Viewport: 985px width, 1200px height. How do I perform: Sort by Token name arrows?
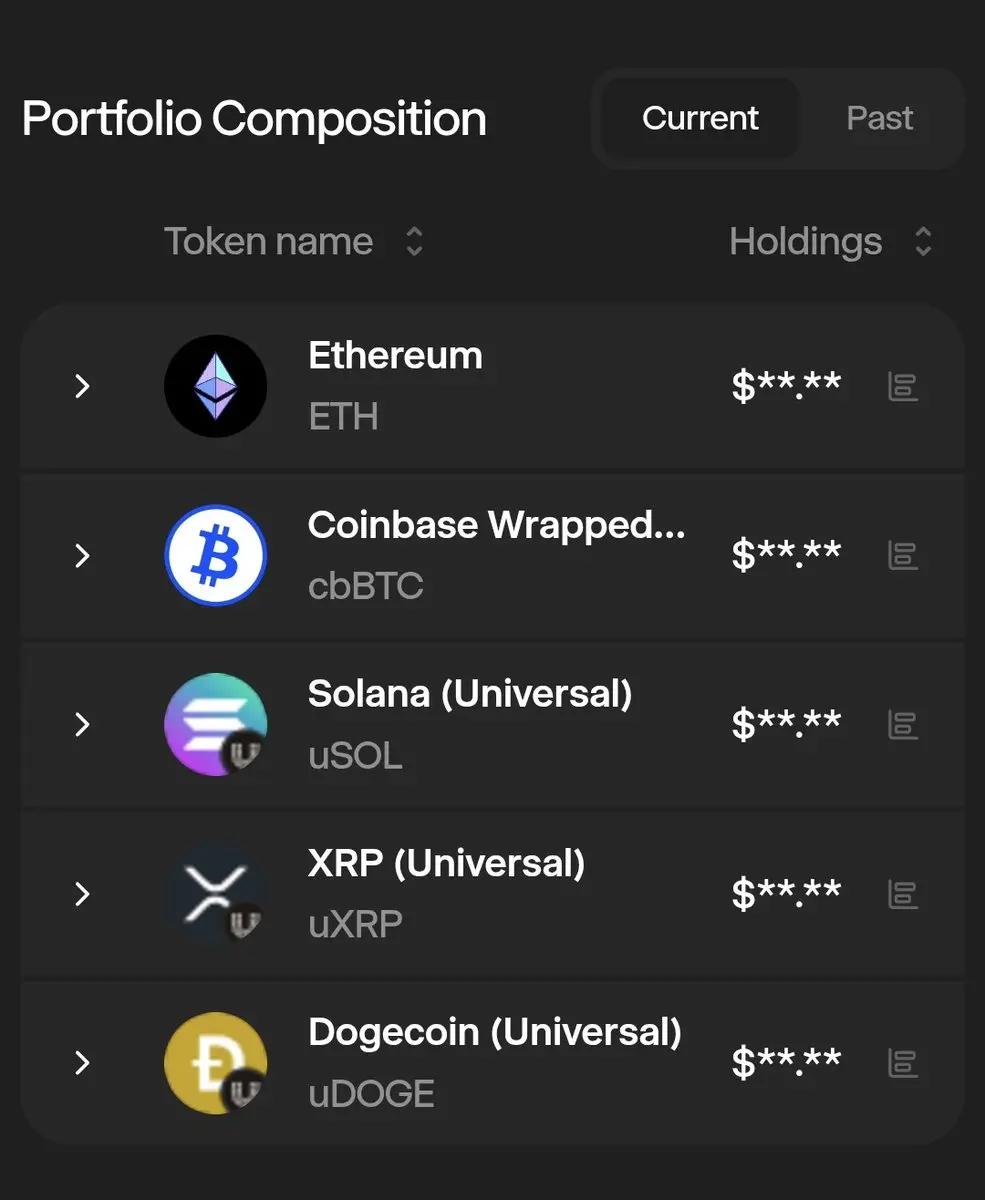[x=414, y=241]
